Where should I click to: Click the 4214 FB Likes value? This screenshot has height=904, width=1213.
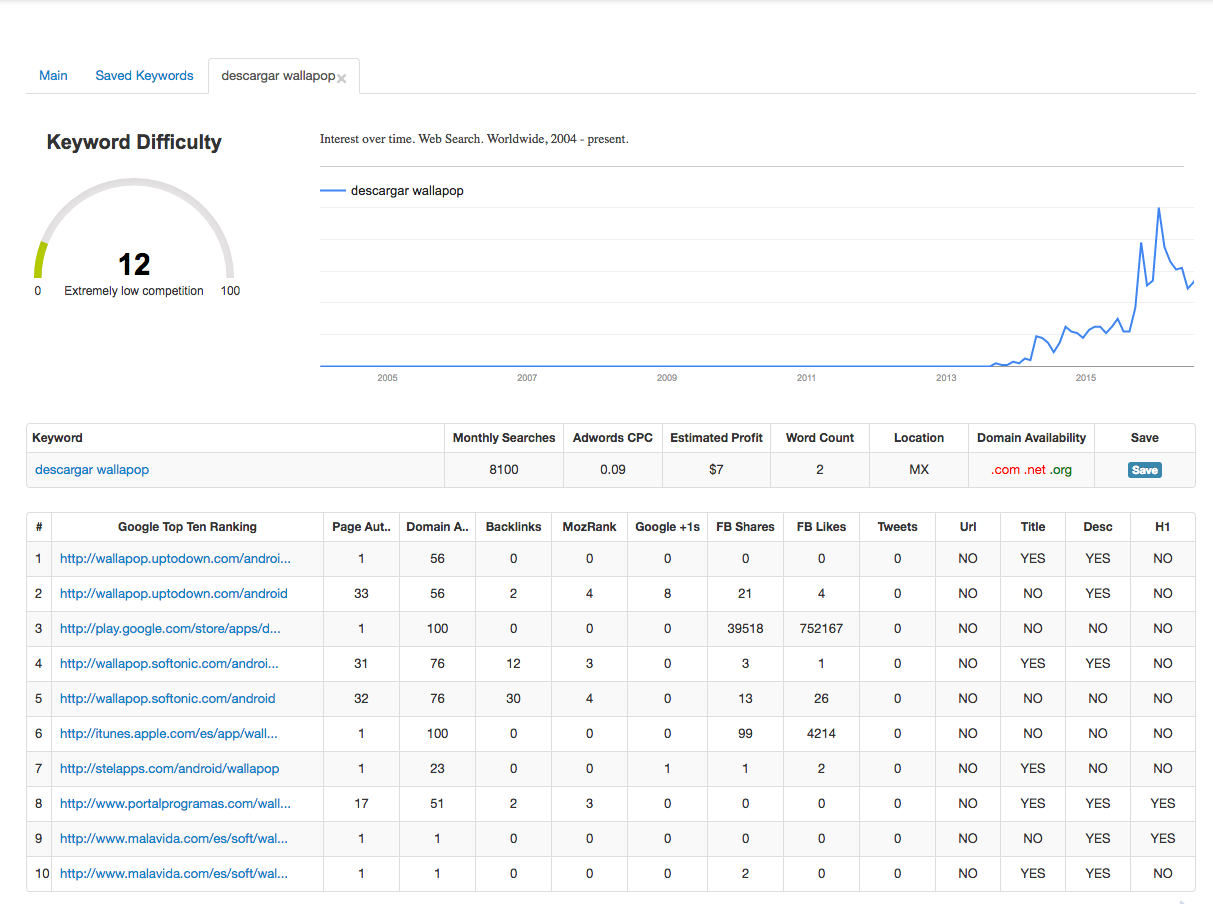point(821,734)
